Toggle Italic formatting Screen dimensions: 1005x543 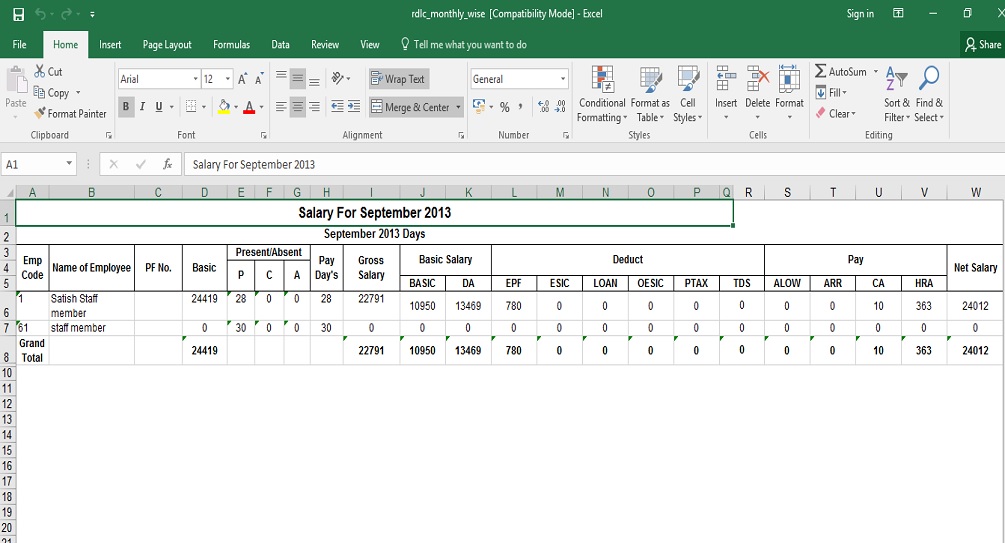tap(143, 107)
